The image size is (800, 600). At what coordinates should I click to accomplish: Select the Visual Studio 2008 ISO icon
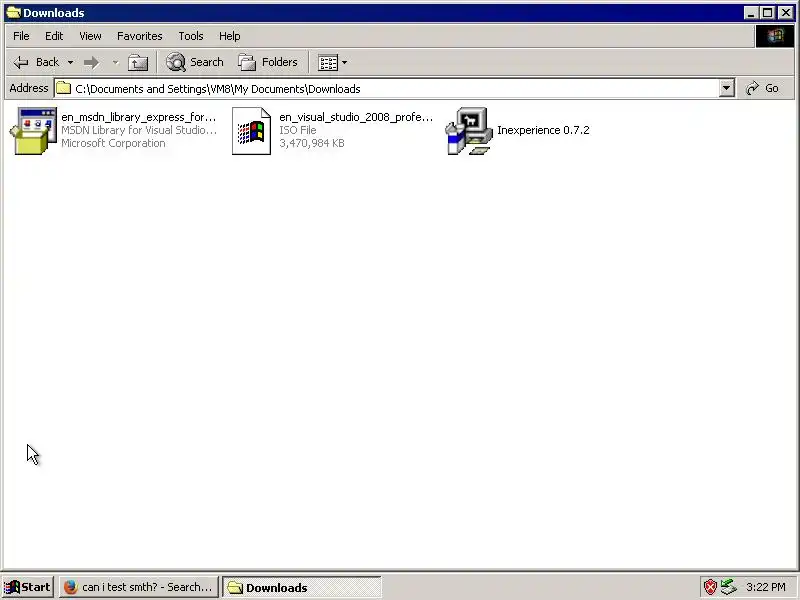click(x=252, y=131)
